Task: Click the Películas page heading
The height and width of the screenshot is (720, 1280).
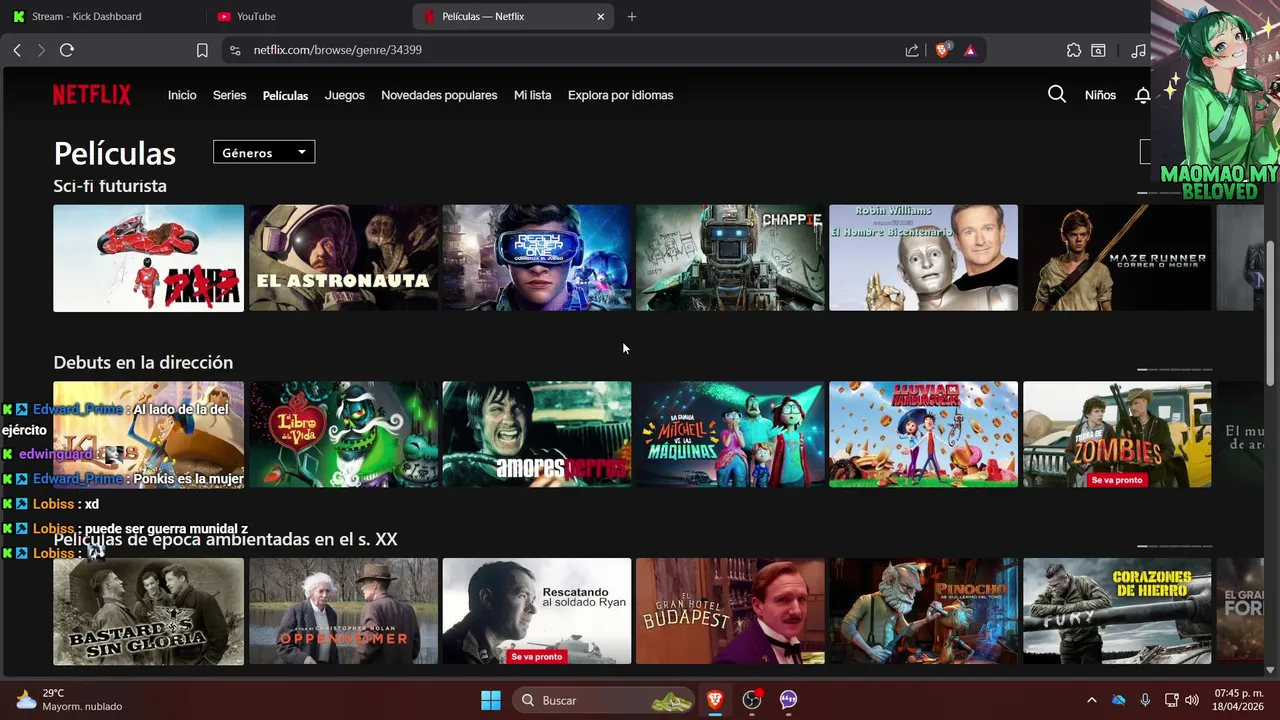Action: 115,153
